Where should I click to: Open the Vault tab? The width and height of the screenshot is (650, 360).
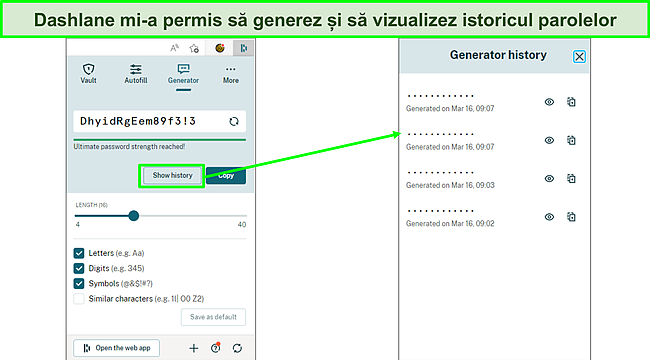pos(88,74)
